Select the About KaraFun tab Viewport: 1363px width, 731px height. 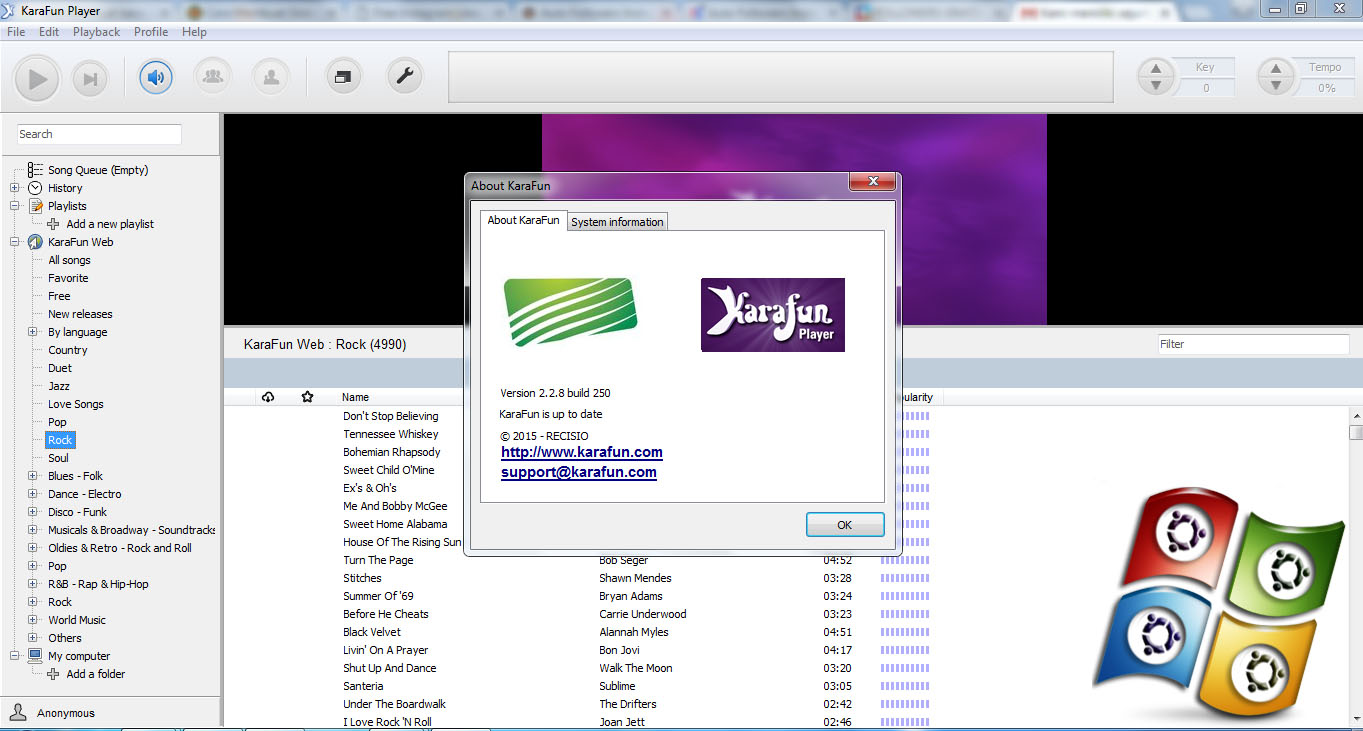(x=523, y=220)
